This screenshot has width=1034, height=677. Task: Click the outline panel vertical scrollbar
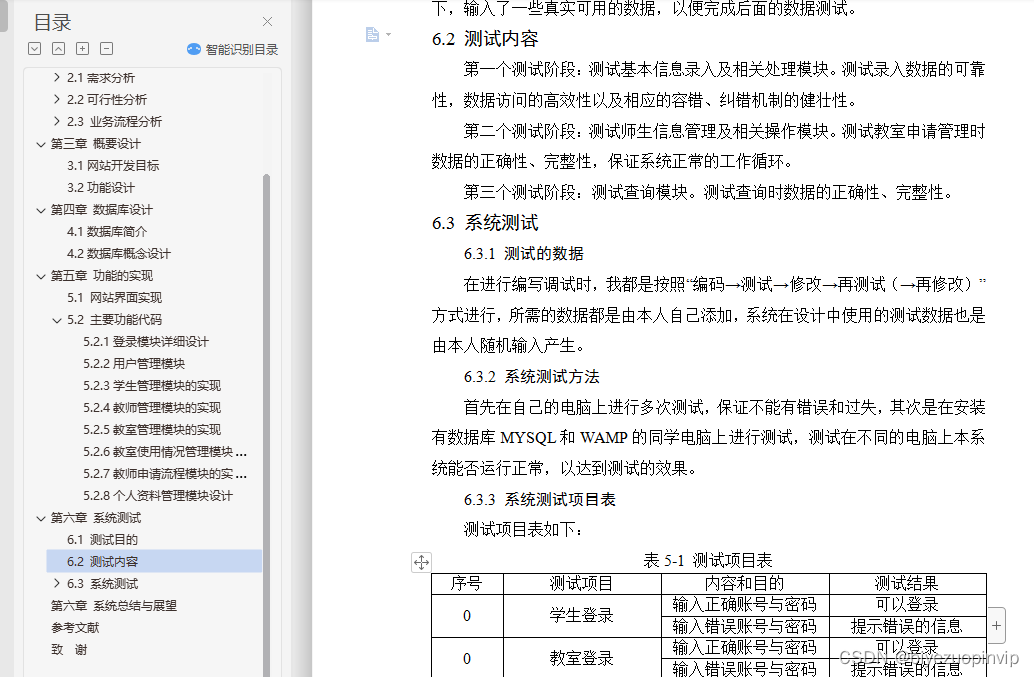click(266, 425)
